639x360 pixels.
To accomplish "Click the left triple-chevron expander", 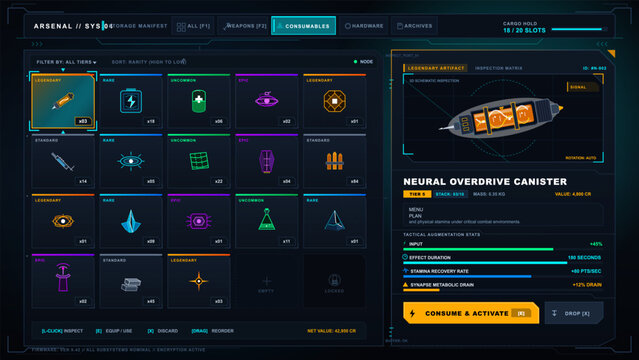I will point(37,44).
